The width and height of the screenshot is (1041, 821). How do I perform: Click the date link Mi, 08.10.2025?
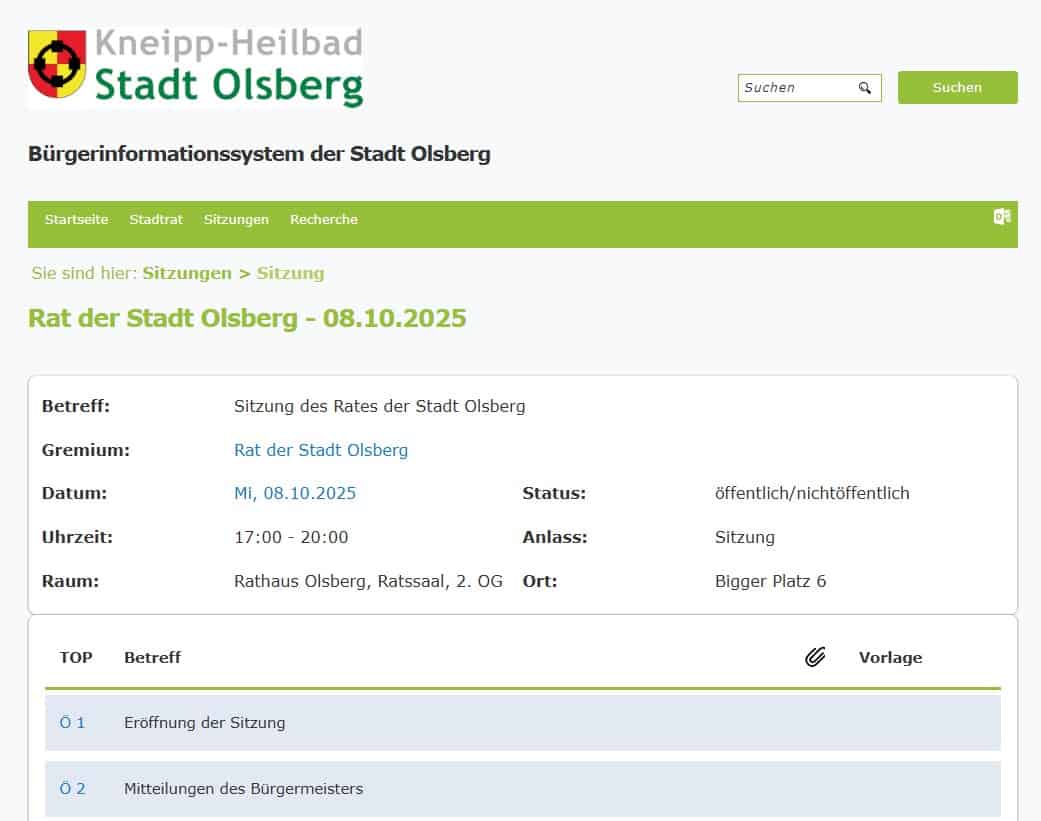pos(295,493)
